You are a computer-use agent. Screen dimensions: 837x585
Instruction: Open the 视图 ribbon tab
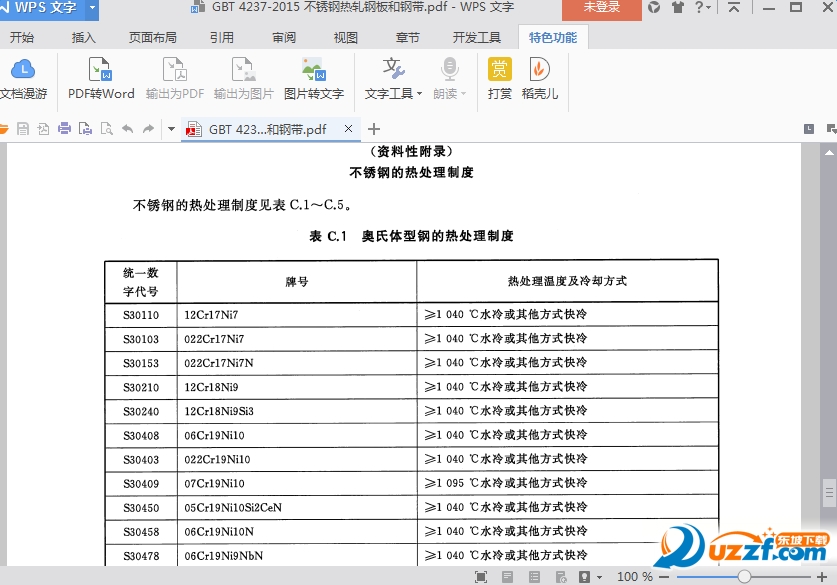click(x=345, y=37)
